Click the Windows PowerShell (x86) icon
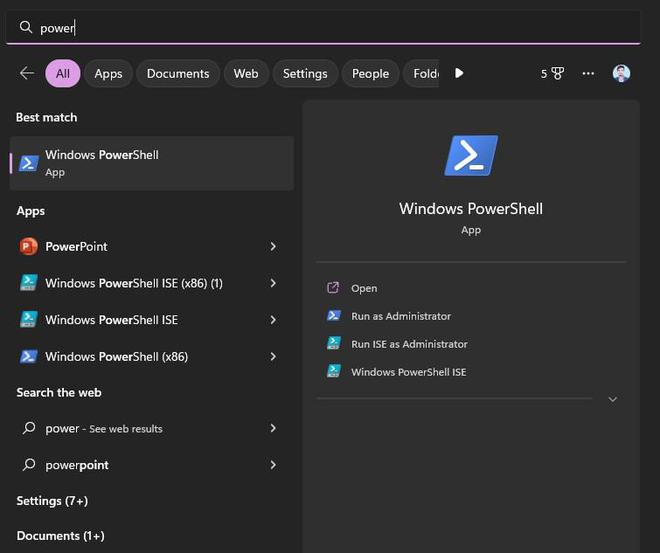The height and width of the screenshot is (553, 660). (29, 356)
